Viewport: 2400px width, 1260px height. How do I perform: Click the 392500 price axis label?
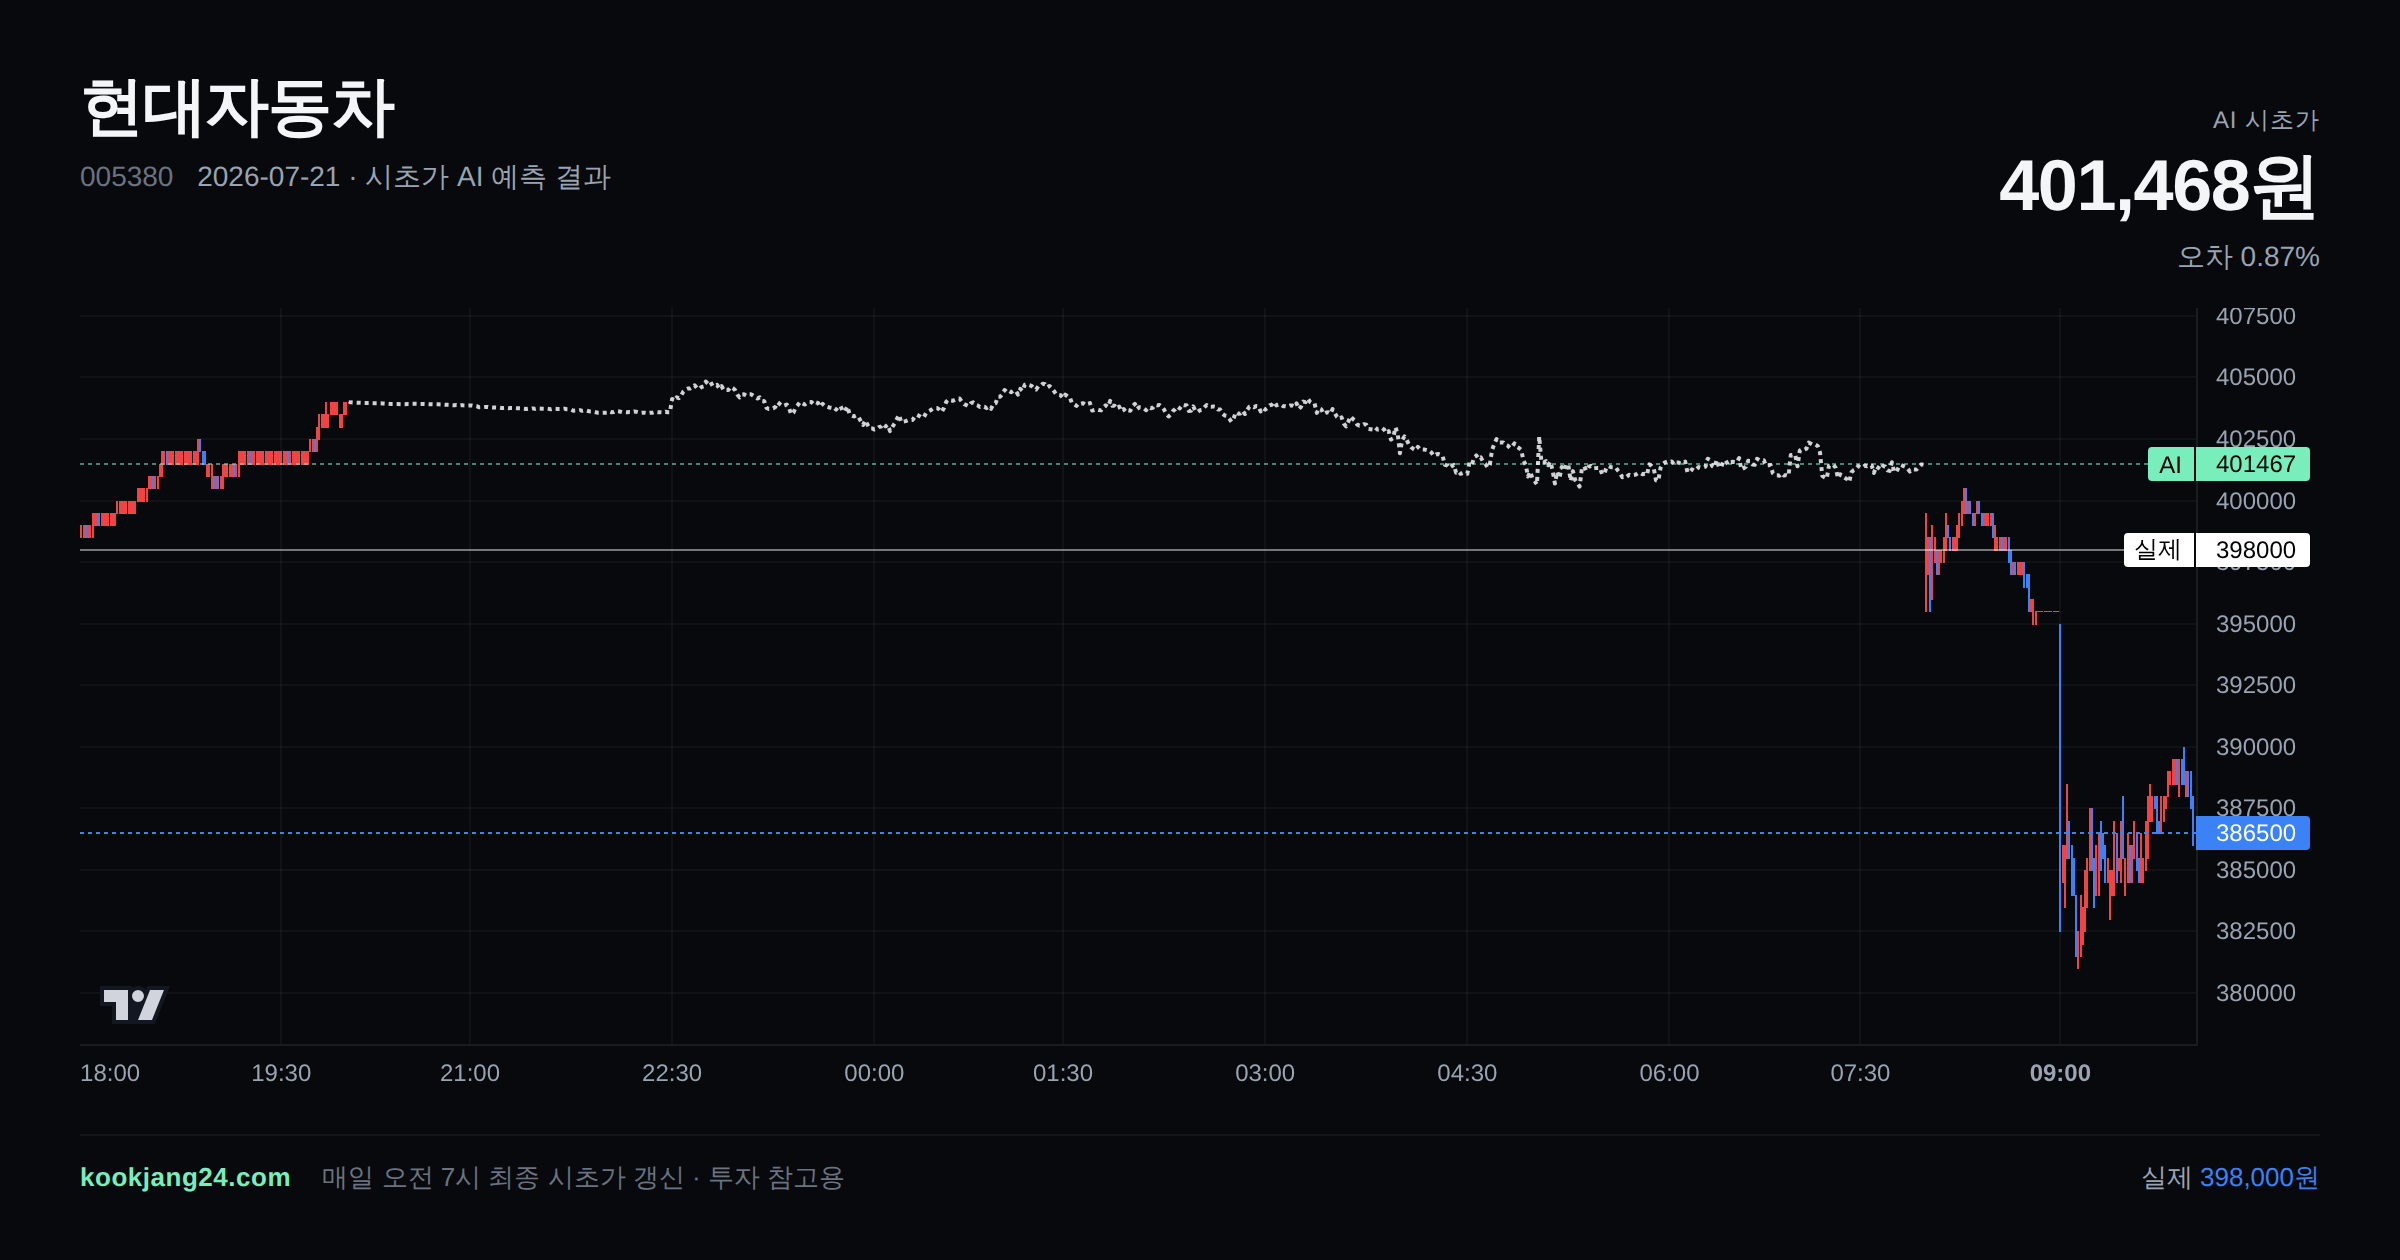point(2256,685)
